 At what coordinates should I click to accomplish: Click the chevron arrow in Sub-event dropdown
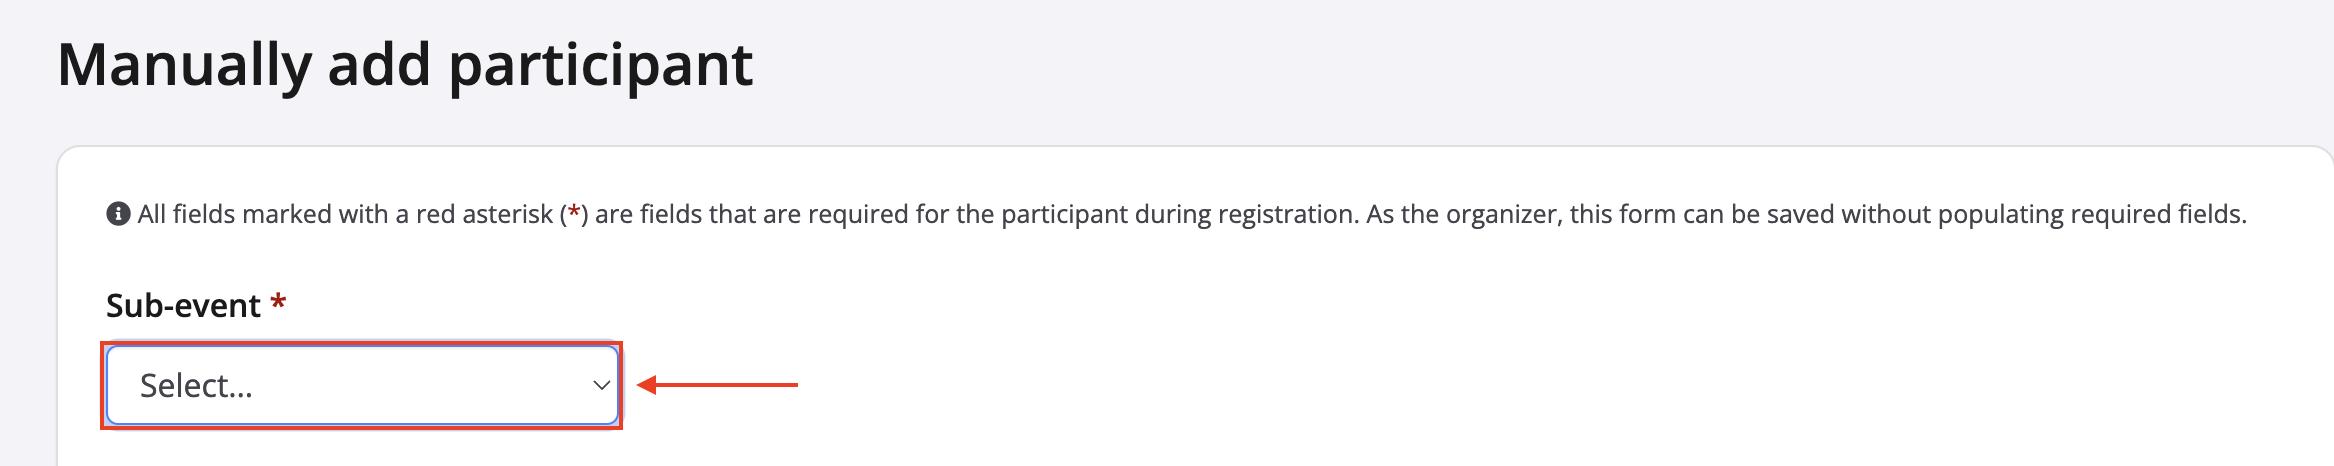point(601,385)
